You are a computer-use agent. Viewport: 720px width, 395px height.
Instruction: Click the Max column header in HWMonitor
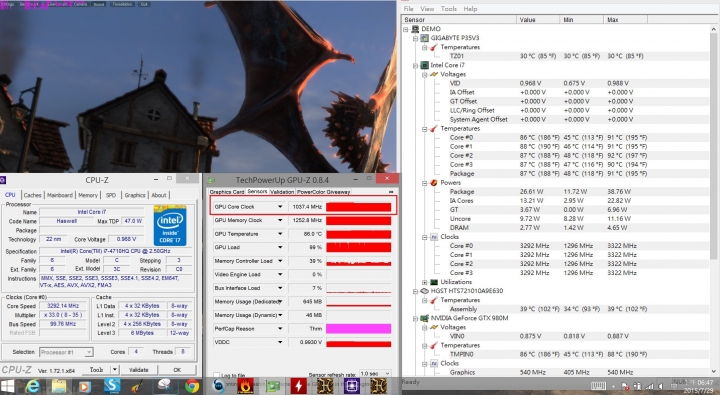pyautogui.click(x=625, y=20)
